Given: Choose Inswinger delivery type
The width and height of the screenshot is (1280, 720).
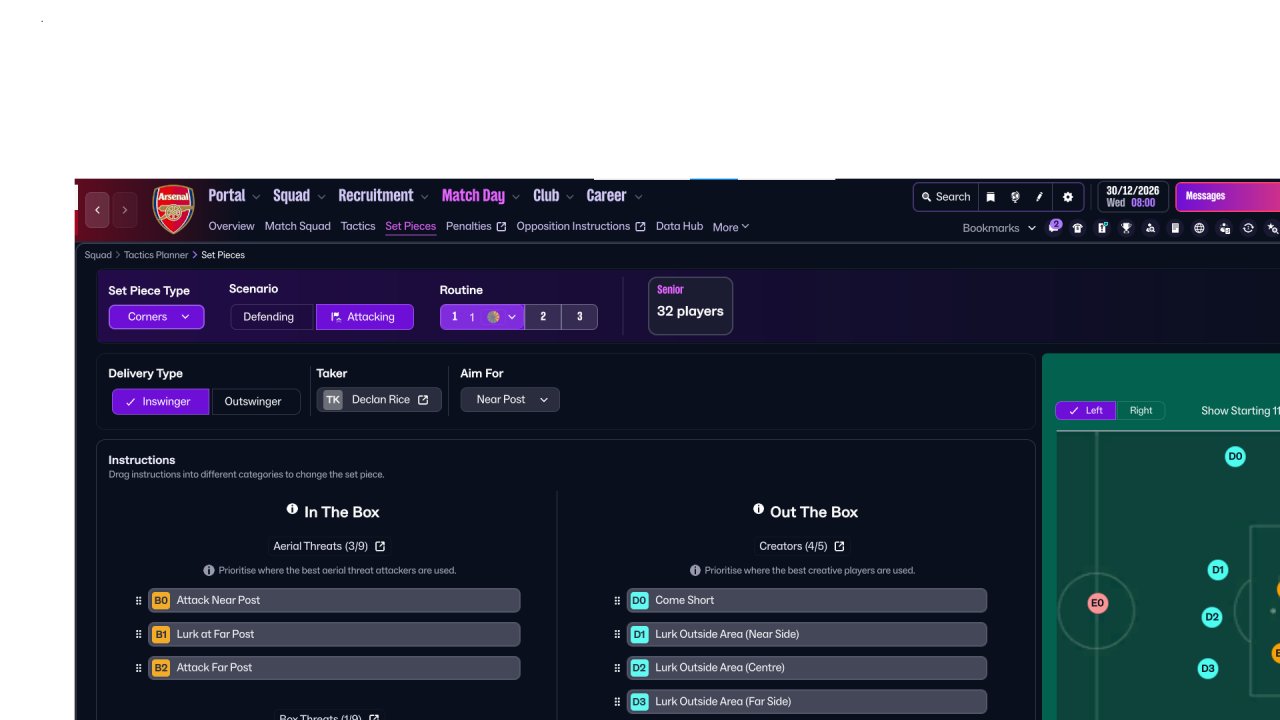Looking at the screenshot, I should (x=161, y=401).
